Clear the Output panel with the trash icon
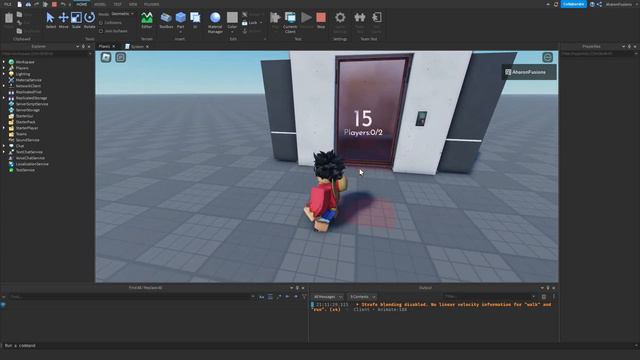This screenshot has width=640, height=360. [544, 297]
